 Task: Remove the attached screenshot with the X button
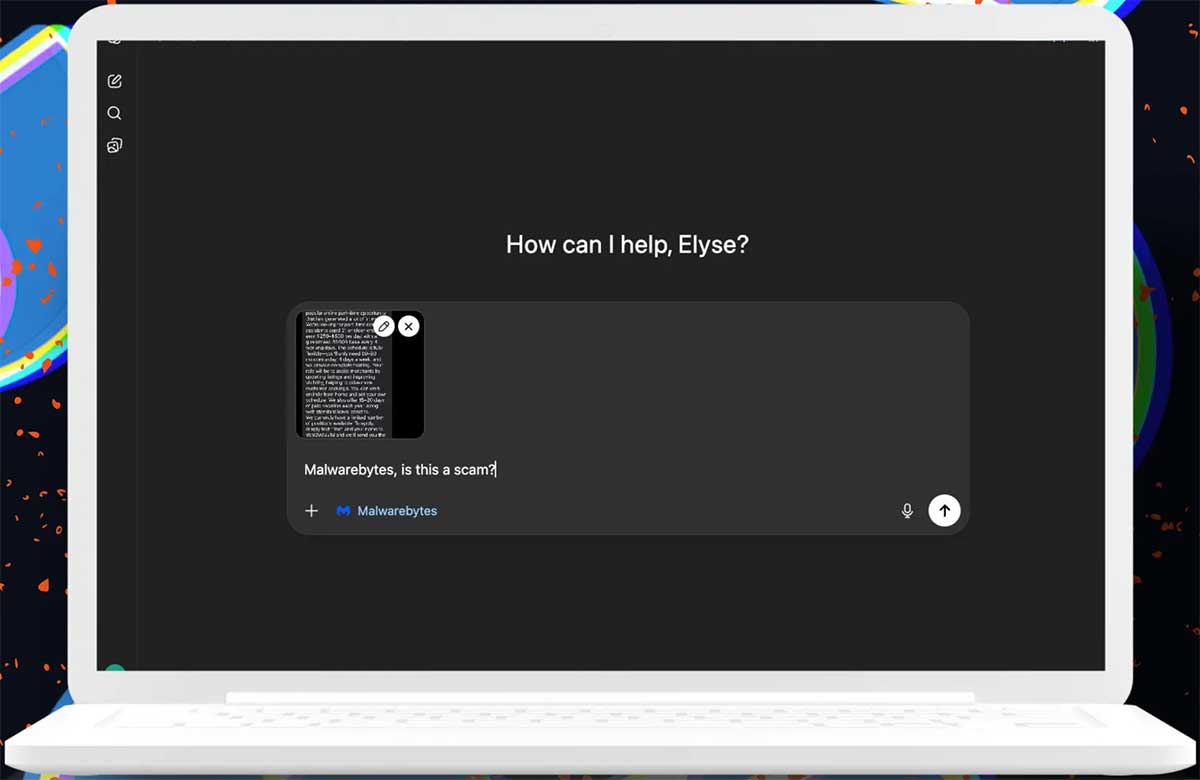(x=409, y=326)
